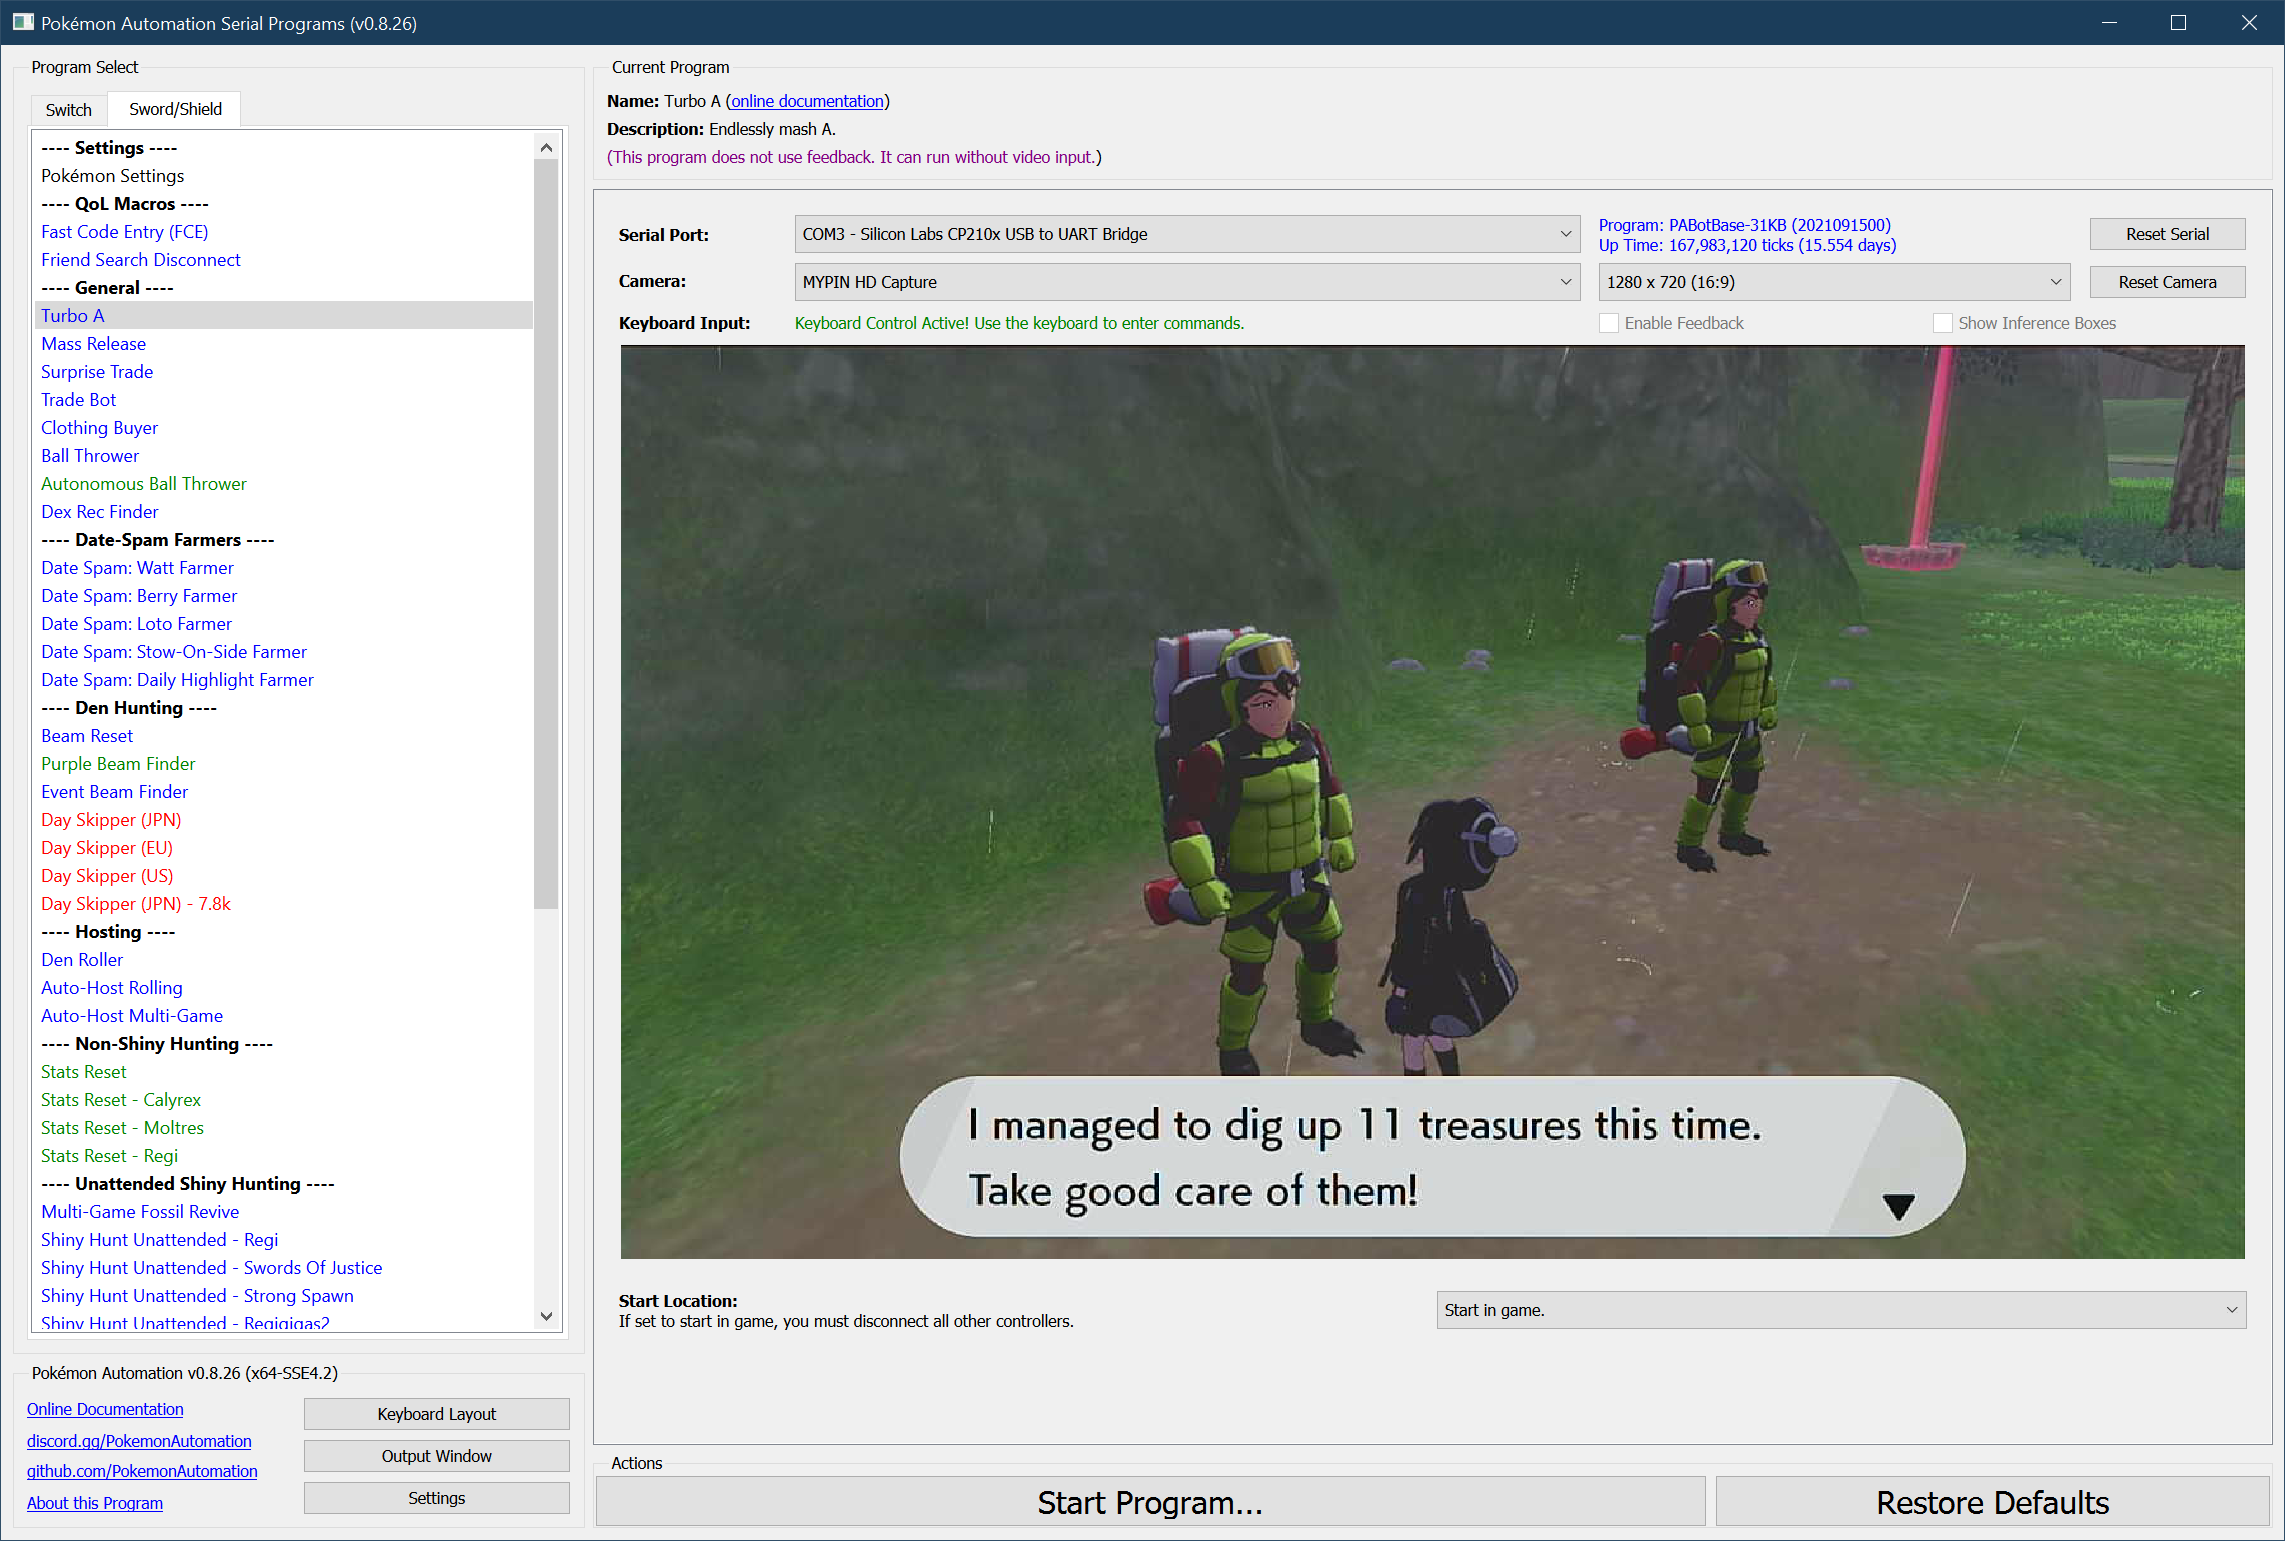The image size is (2285, 1541).
Task: Open the Serial Port dropdown
Action: [1186, 234]
